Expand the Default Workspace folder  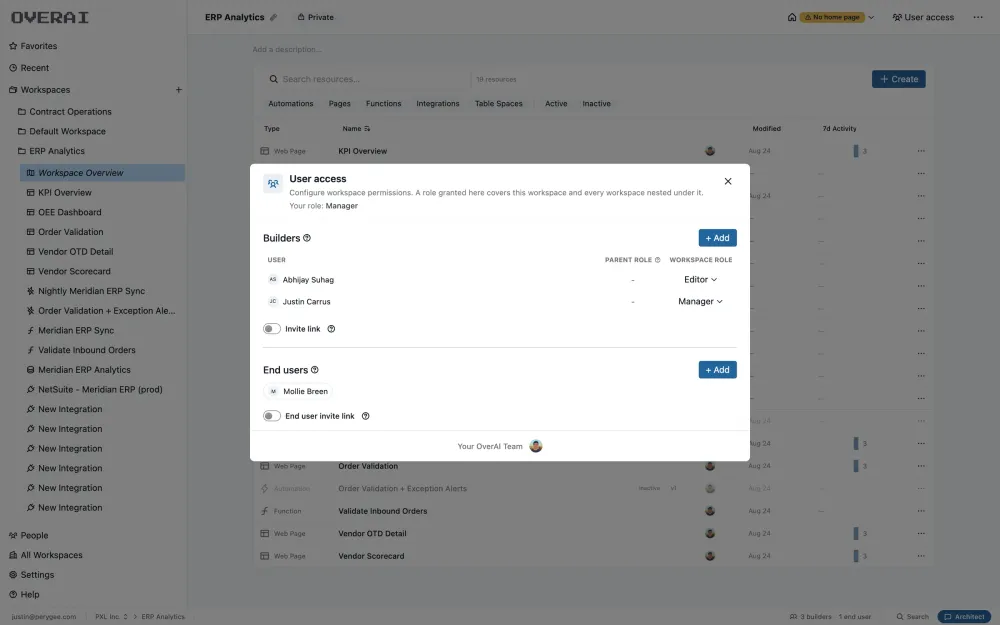click(62, 131)
